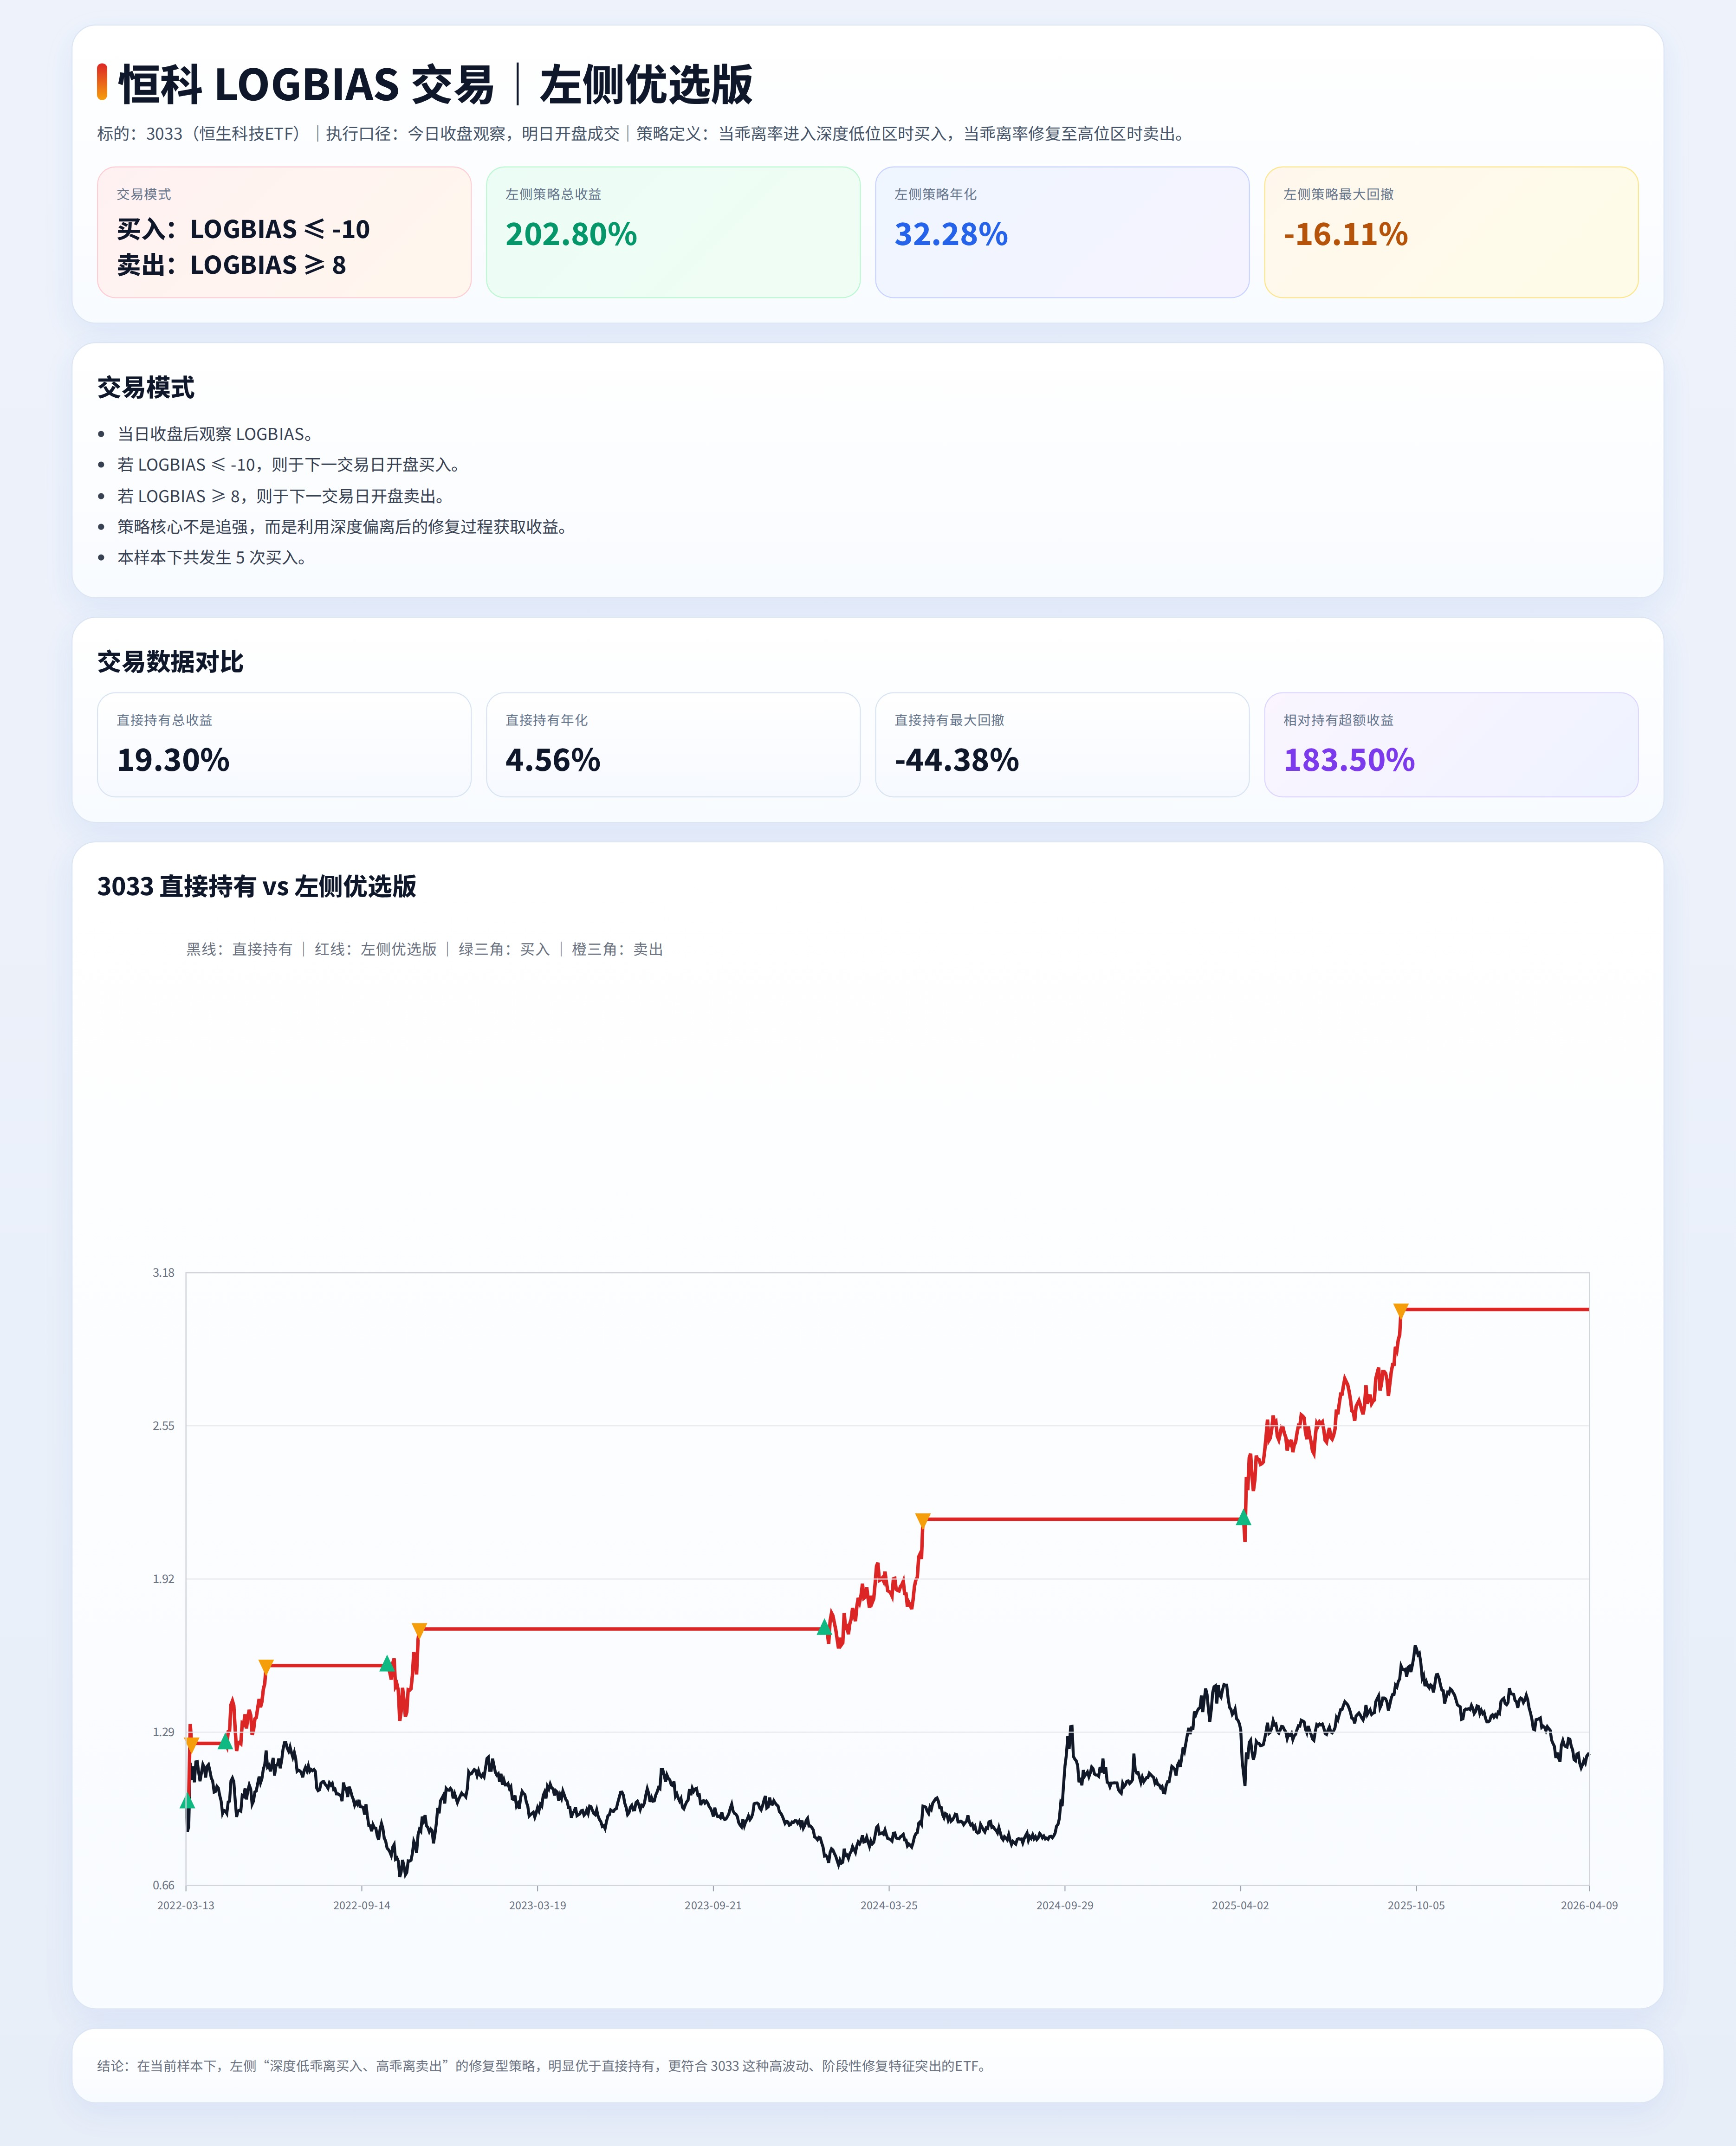Click the 直接持有年化 4.56% card
The image size is (1736, 2146).
pyautogui.click(x=672, y=745)
